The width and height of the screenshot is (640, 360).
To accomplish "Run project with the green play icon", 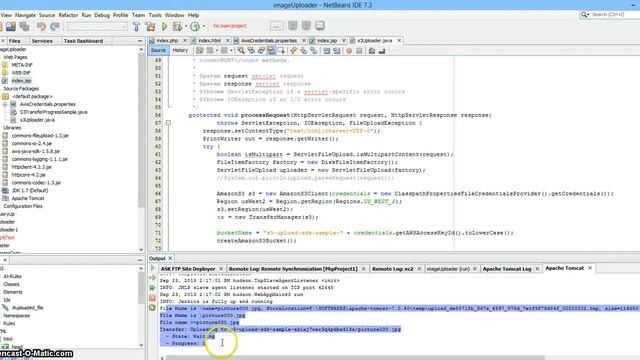I will (164, 27).
